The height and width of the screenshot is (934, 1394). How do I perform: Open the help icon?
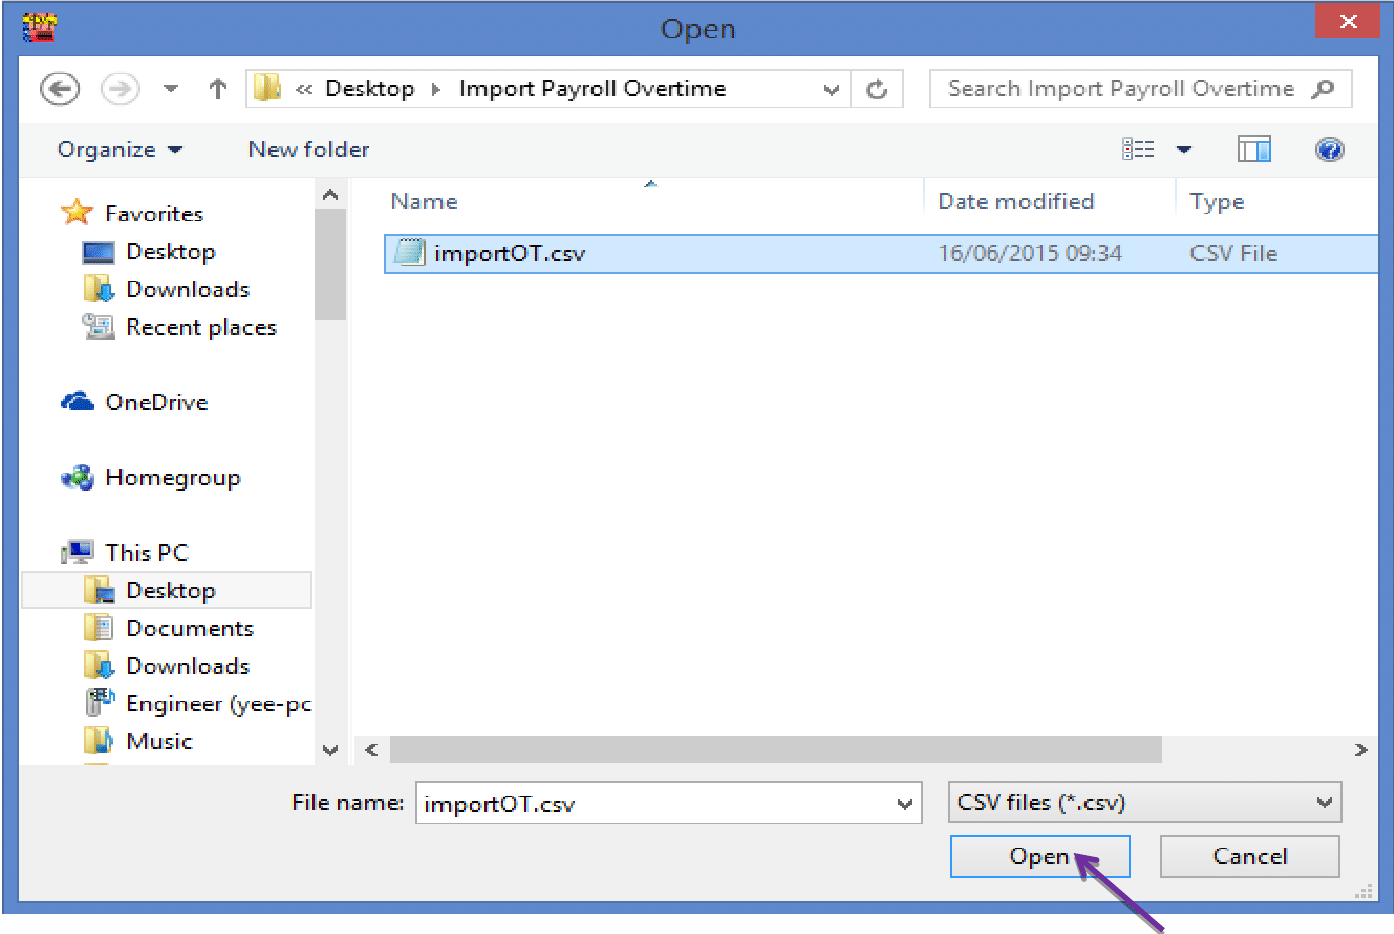tap(1330, 149)
